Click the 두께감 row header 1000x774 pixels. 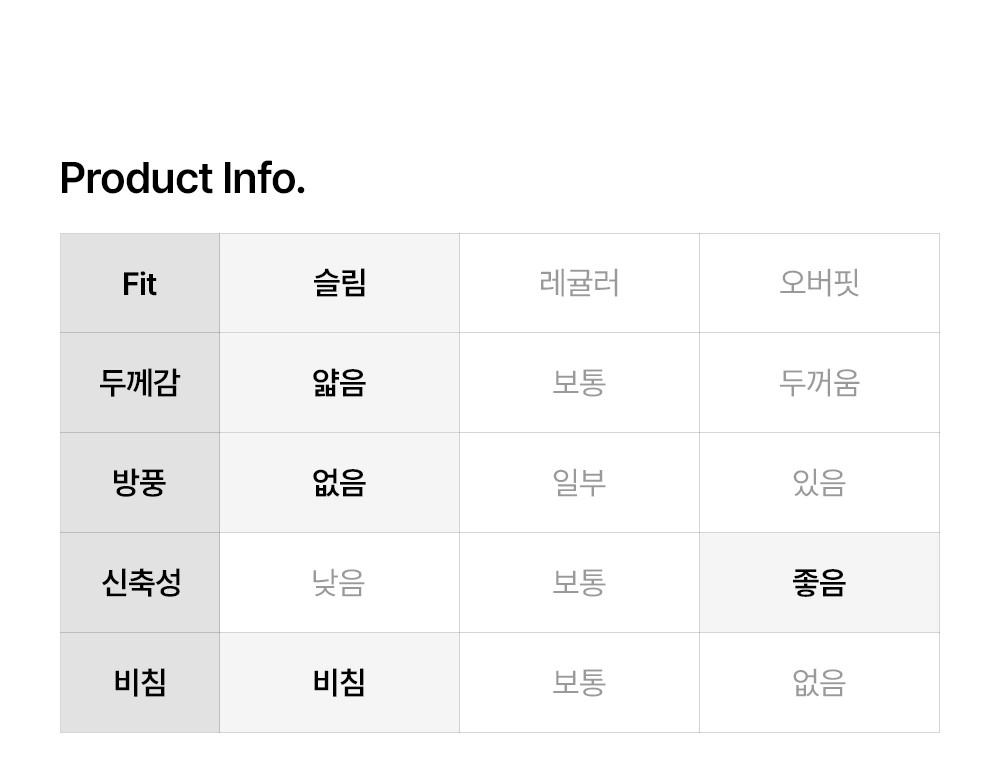click(140, 383)
